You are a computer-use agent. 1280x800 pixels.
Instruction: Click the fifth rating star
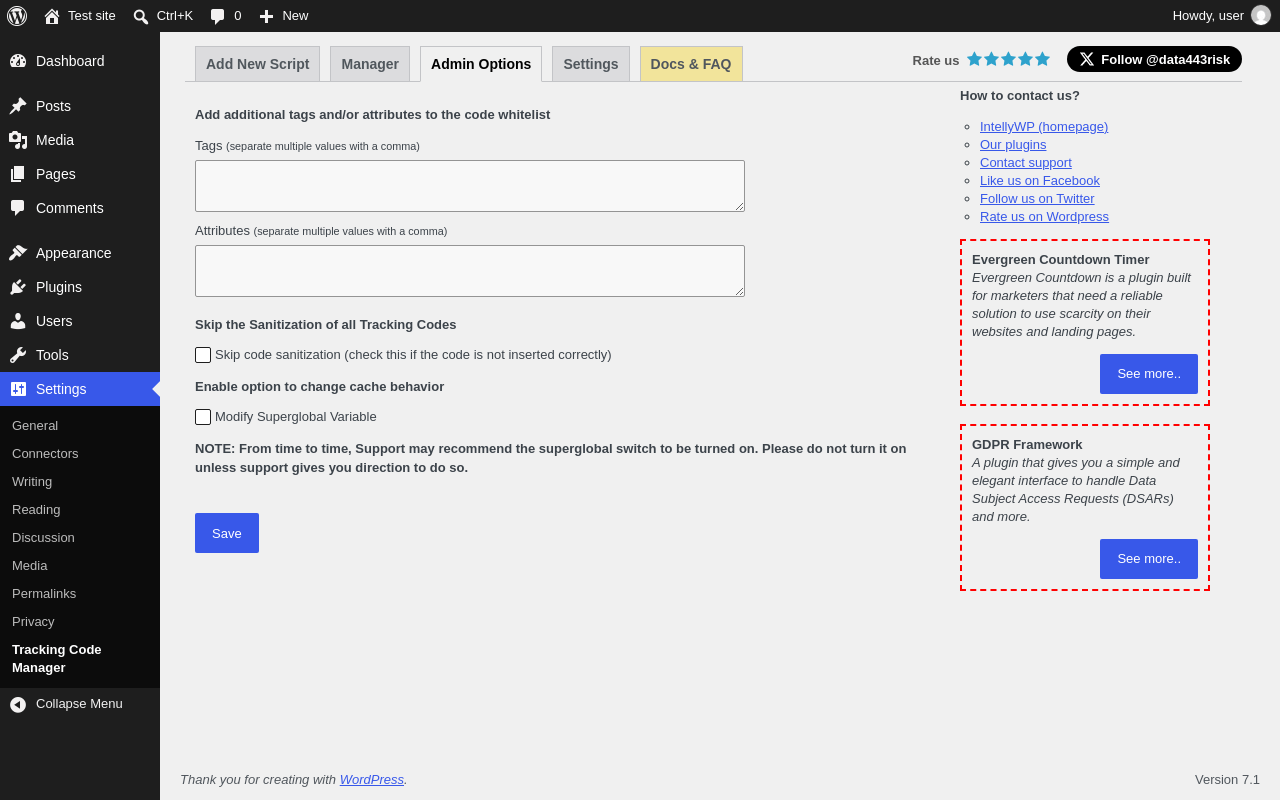[1042, 59]
